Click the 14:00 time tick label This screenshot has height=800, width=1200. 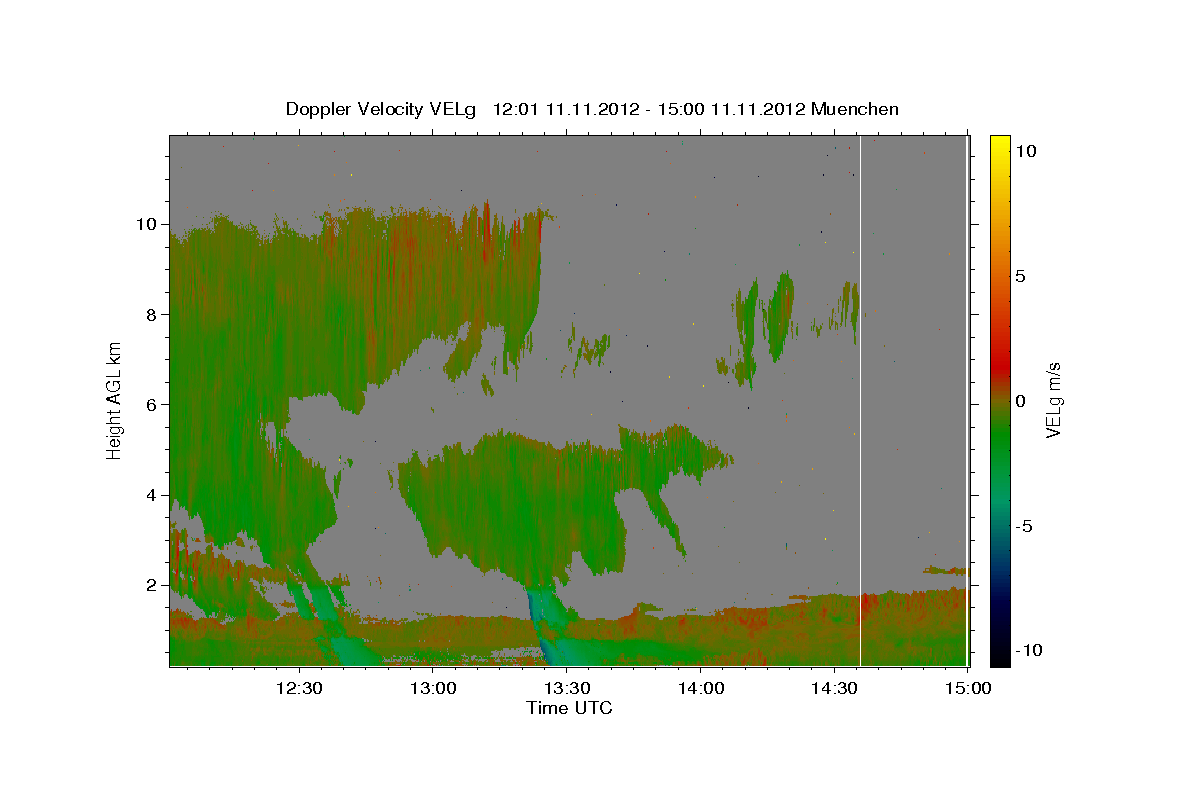(700, 689)
